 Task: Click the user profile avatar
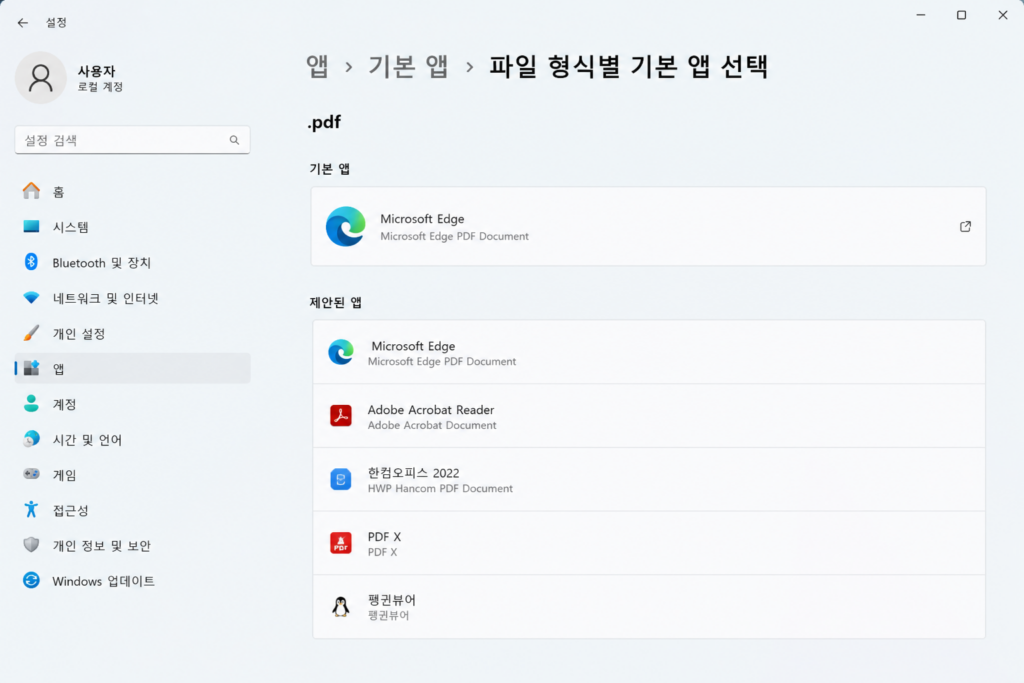[x=40, y=78]
